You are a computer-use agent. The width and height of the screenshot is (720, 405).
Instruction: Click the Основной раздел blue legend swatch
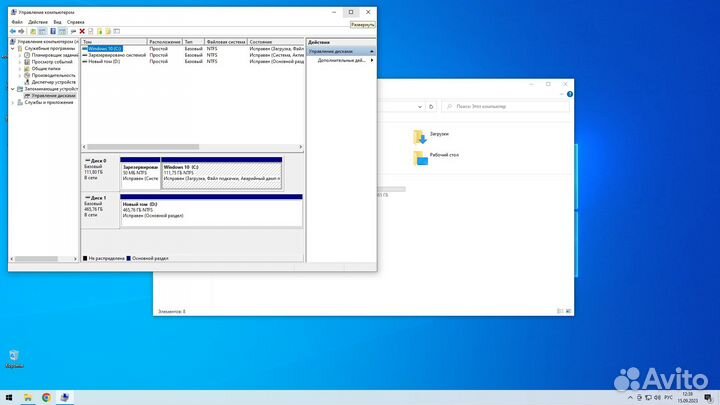[129, 259]
